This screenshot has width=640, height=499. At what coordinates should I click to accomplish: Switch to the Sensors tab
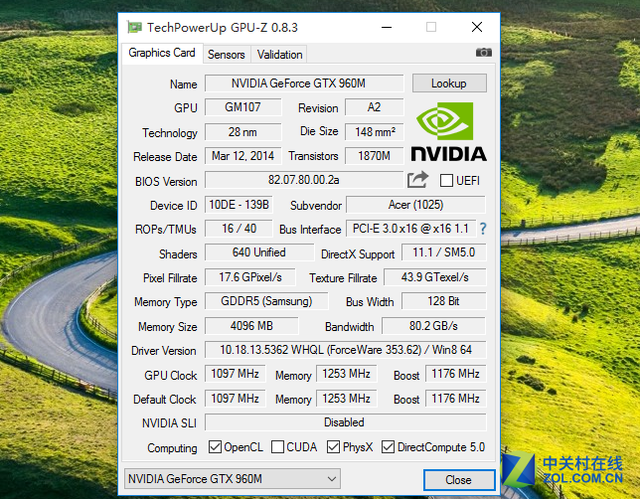(226, 55)
